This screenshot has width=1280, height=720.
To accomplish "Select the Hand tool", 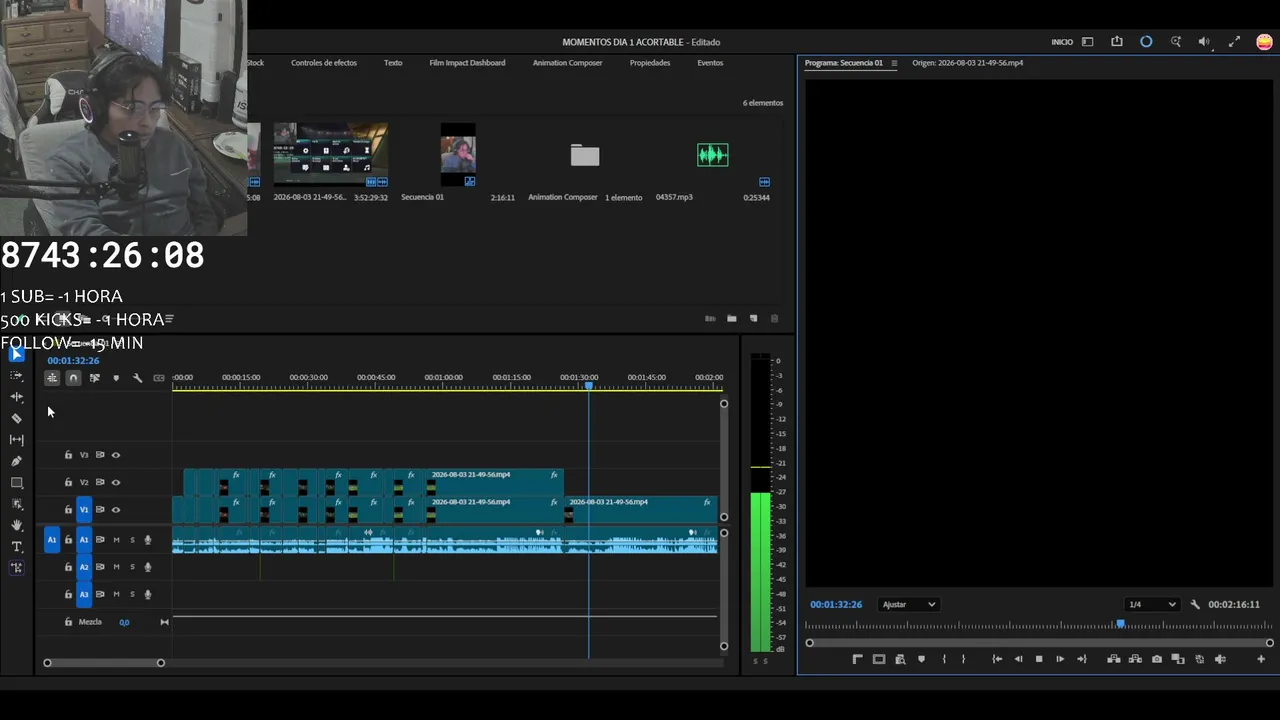I will (x=16, y=525).
